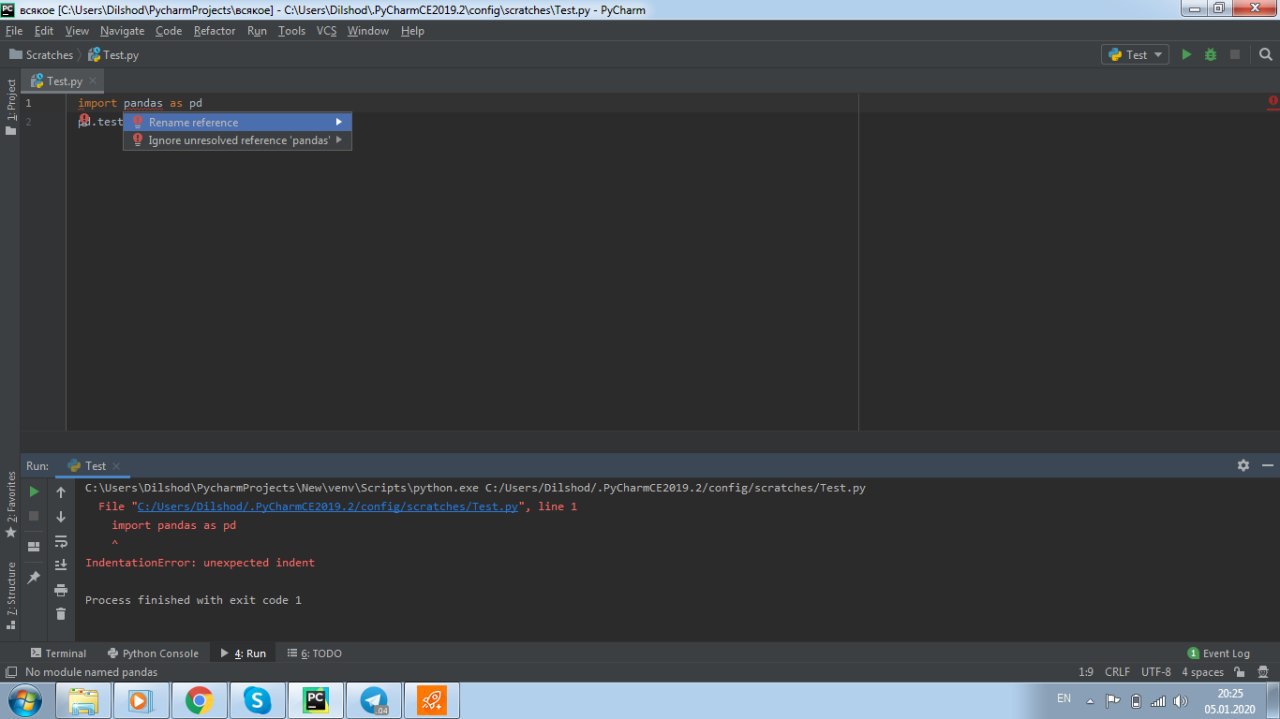Open the File menu

click(x=14, y=31)
